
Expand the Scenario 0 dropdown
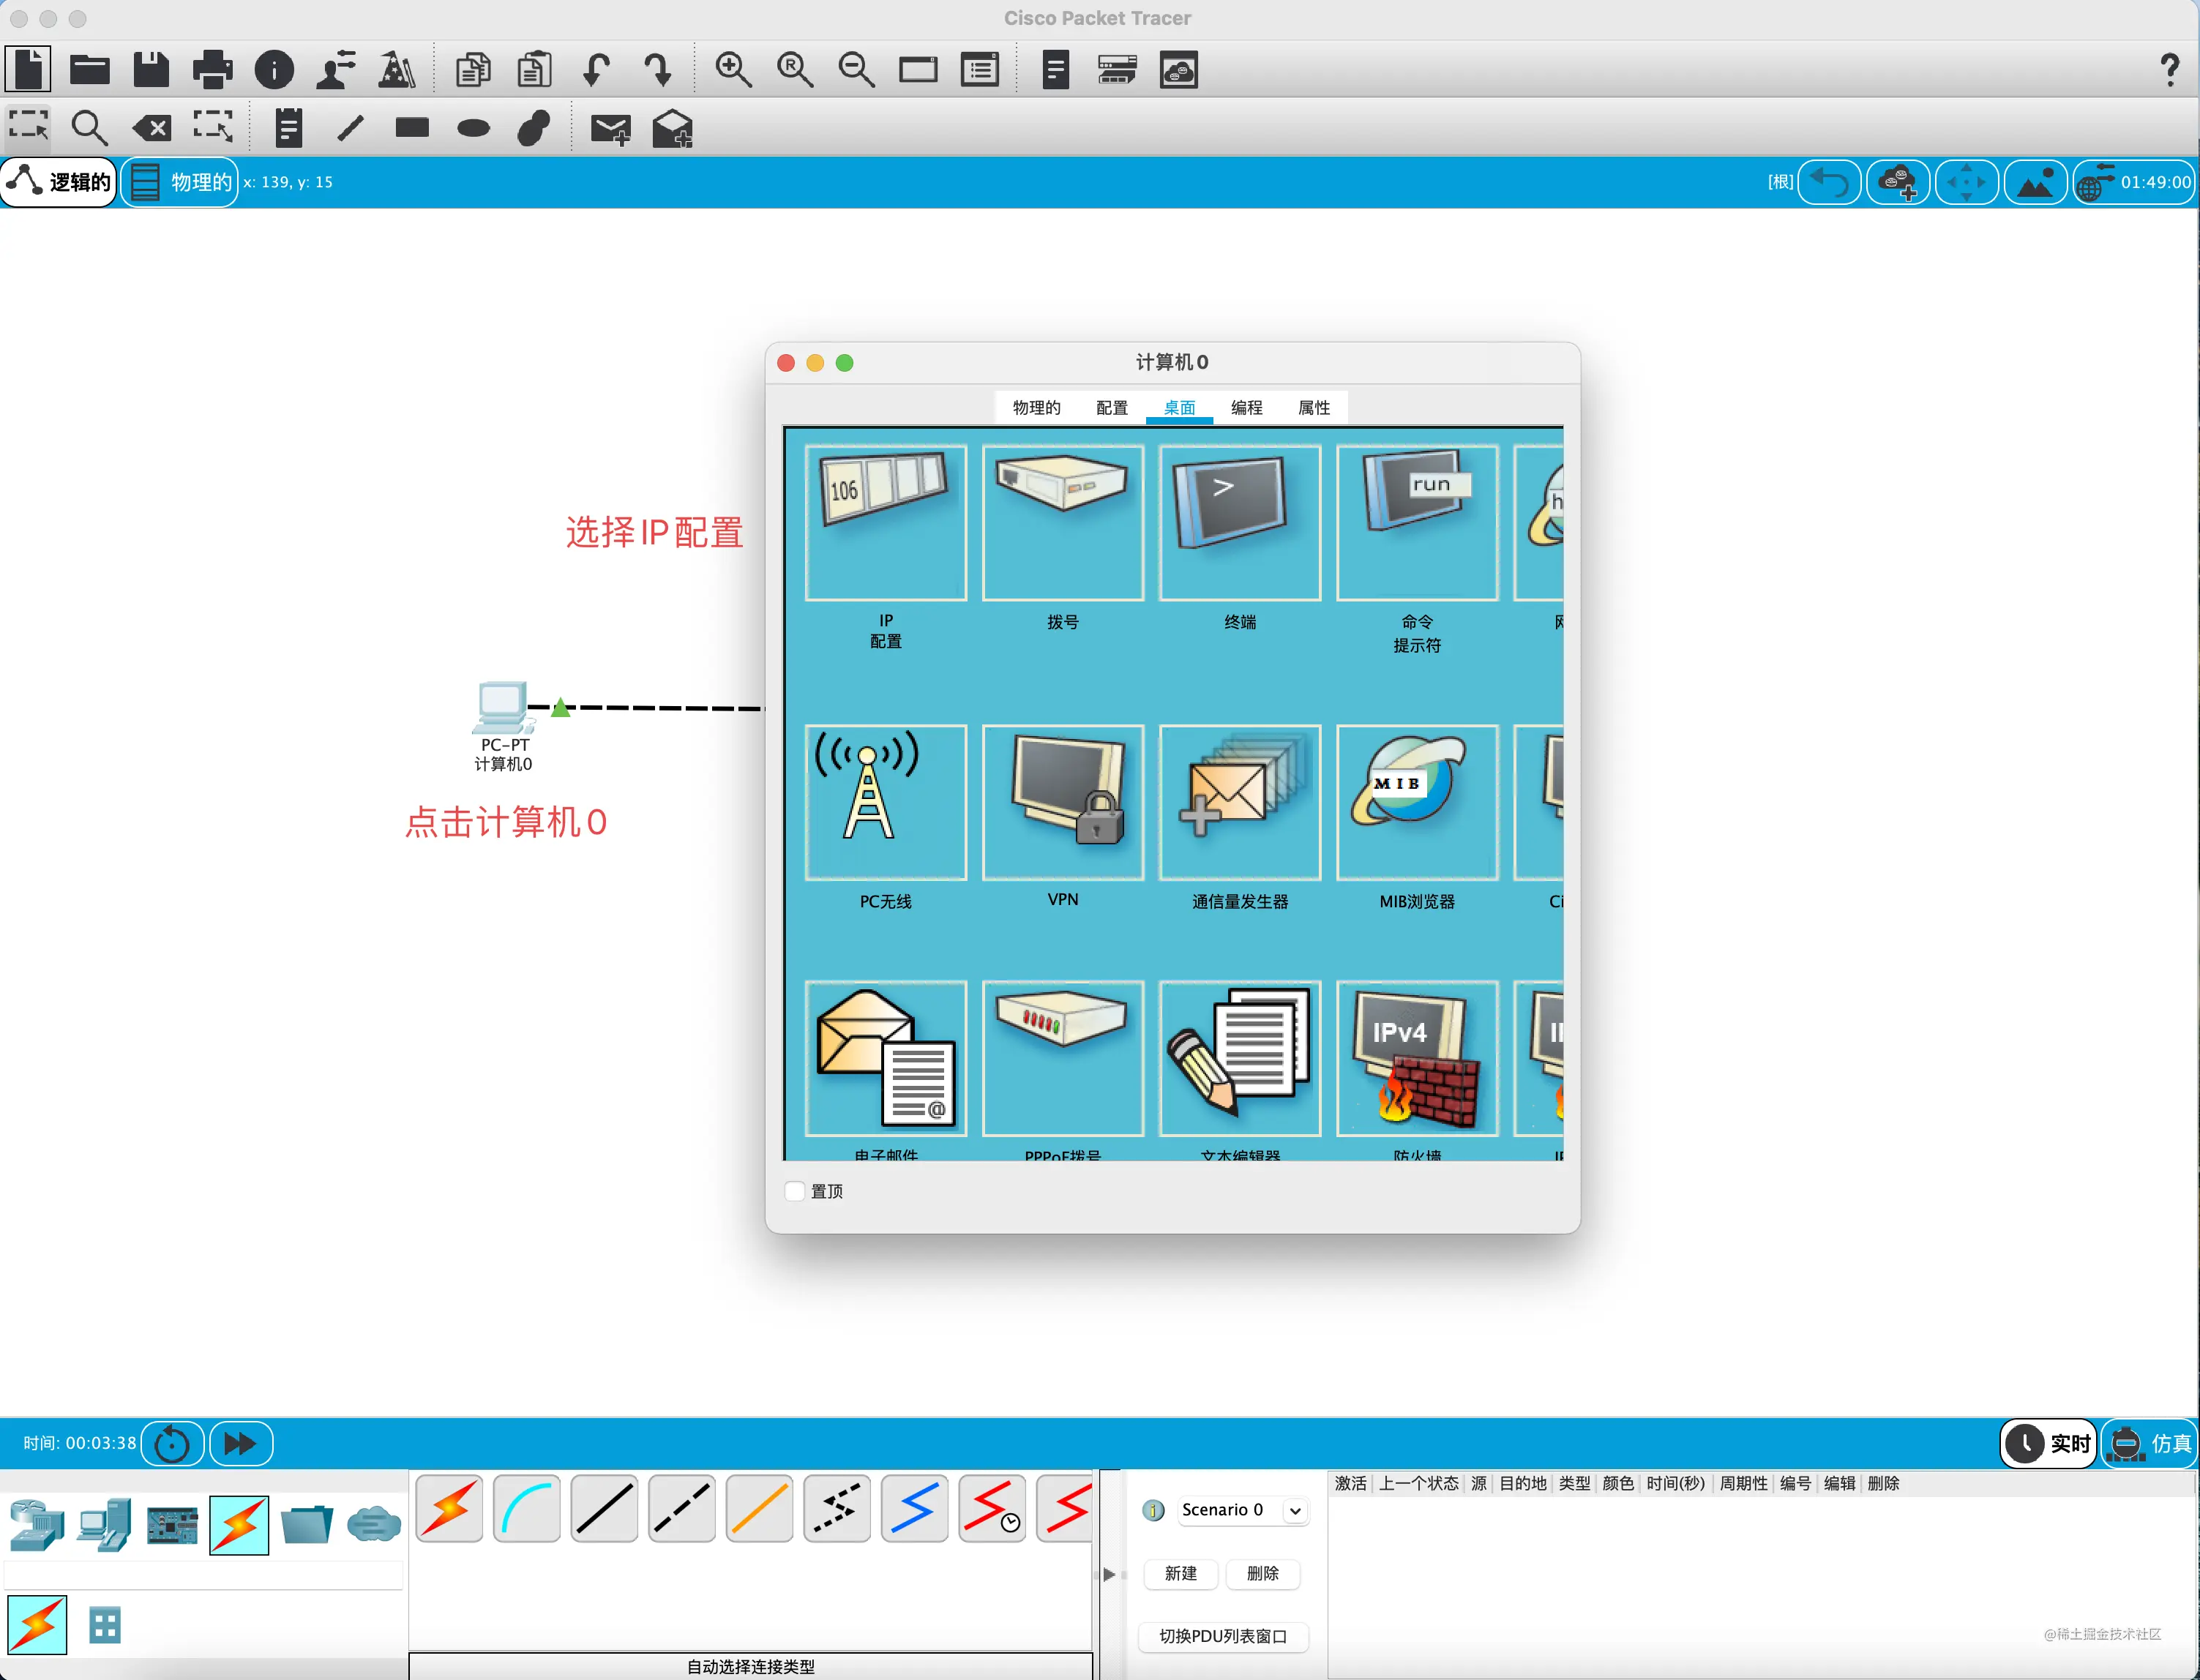pyautogui.click(x=1295, y=1510)
